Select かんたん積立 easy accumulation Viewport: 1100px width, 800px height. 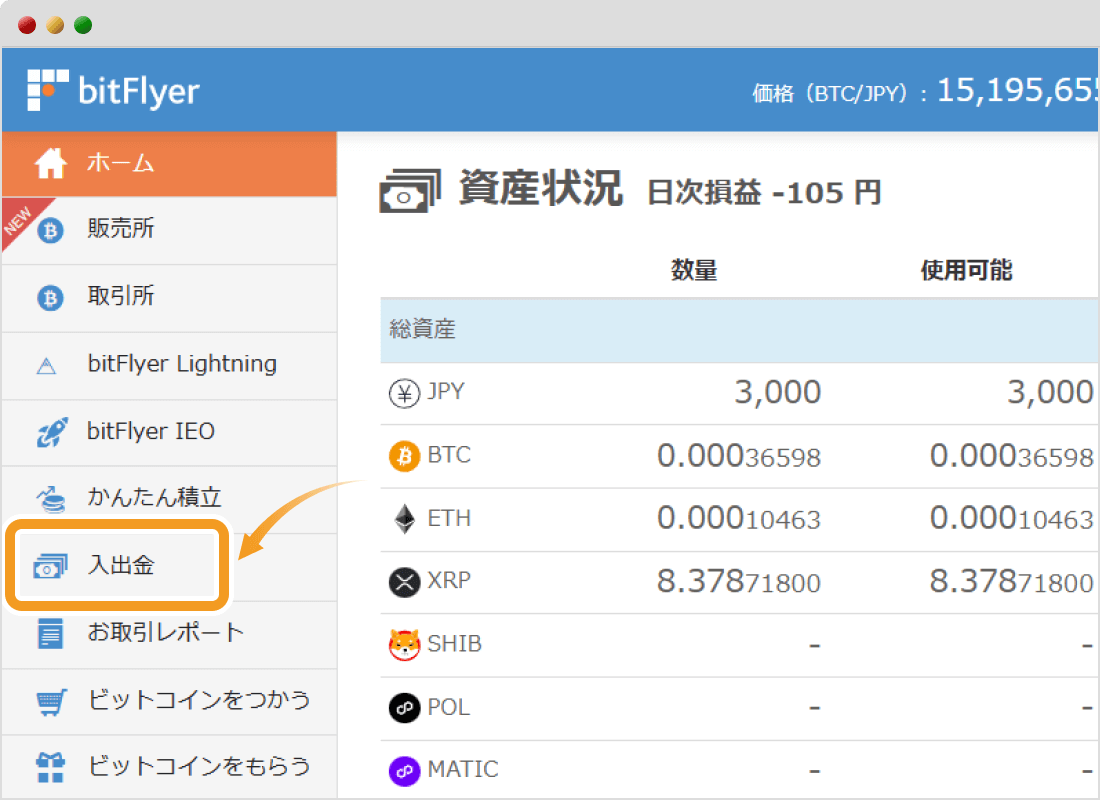(125, 498)
